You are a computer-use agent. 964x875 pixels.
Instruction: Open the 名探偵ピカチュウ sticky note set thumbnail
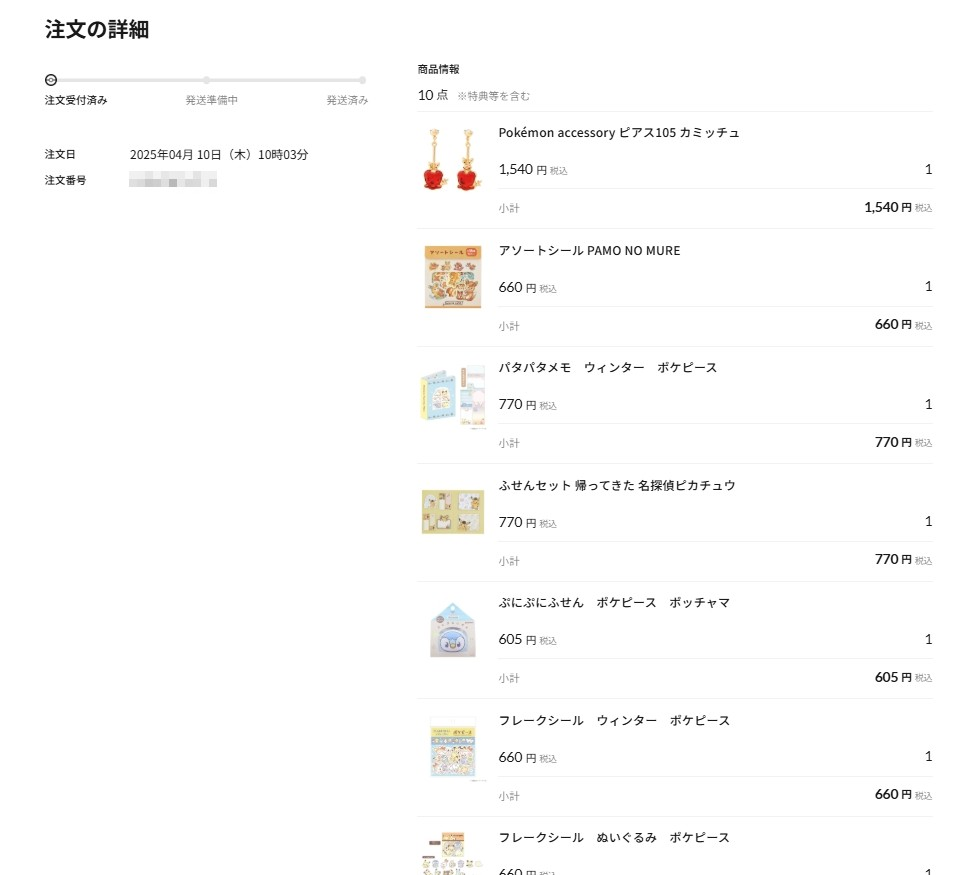pyautogui.click(x=452, y=512)
